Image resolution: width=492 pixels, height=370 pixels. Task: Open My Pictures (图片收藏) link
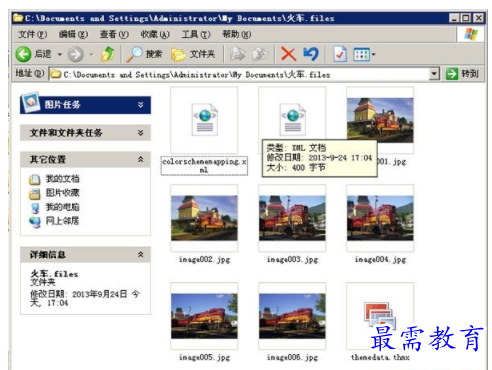pyautogui.click(x=63, y=193)
